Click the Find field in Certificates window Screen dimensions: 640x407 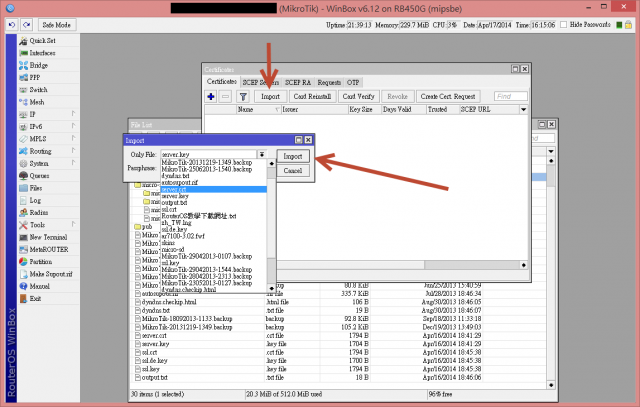pos(511,96)
